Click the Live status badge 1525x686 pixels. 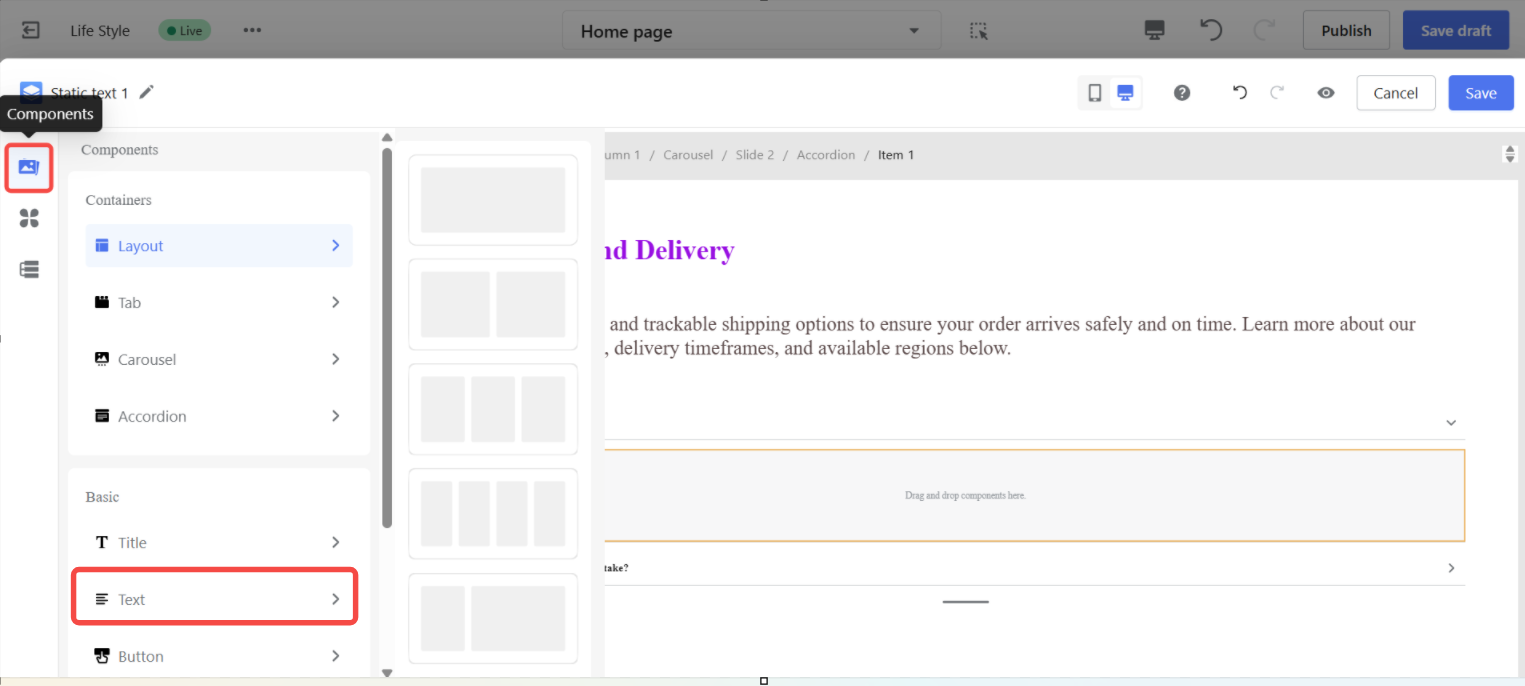click(184, 31)
